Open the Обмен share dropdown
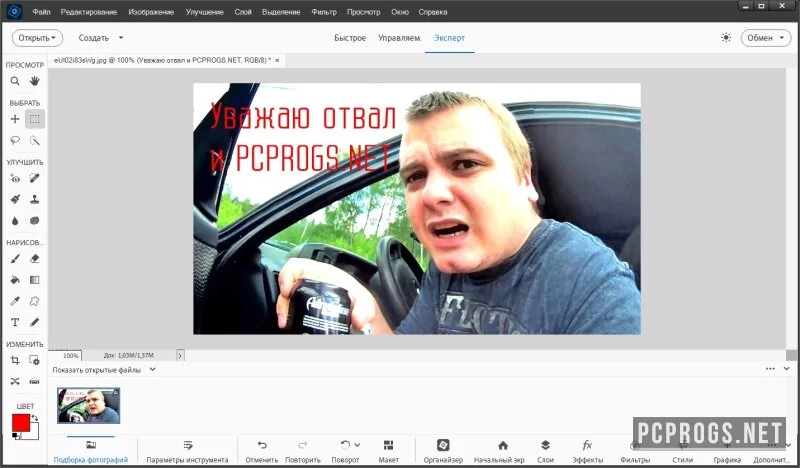The image size is (800, 468). click(x=765, y=38)
